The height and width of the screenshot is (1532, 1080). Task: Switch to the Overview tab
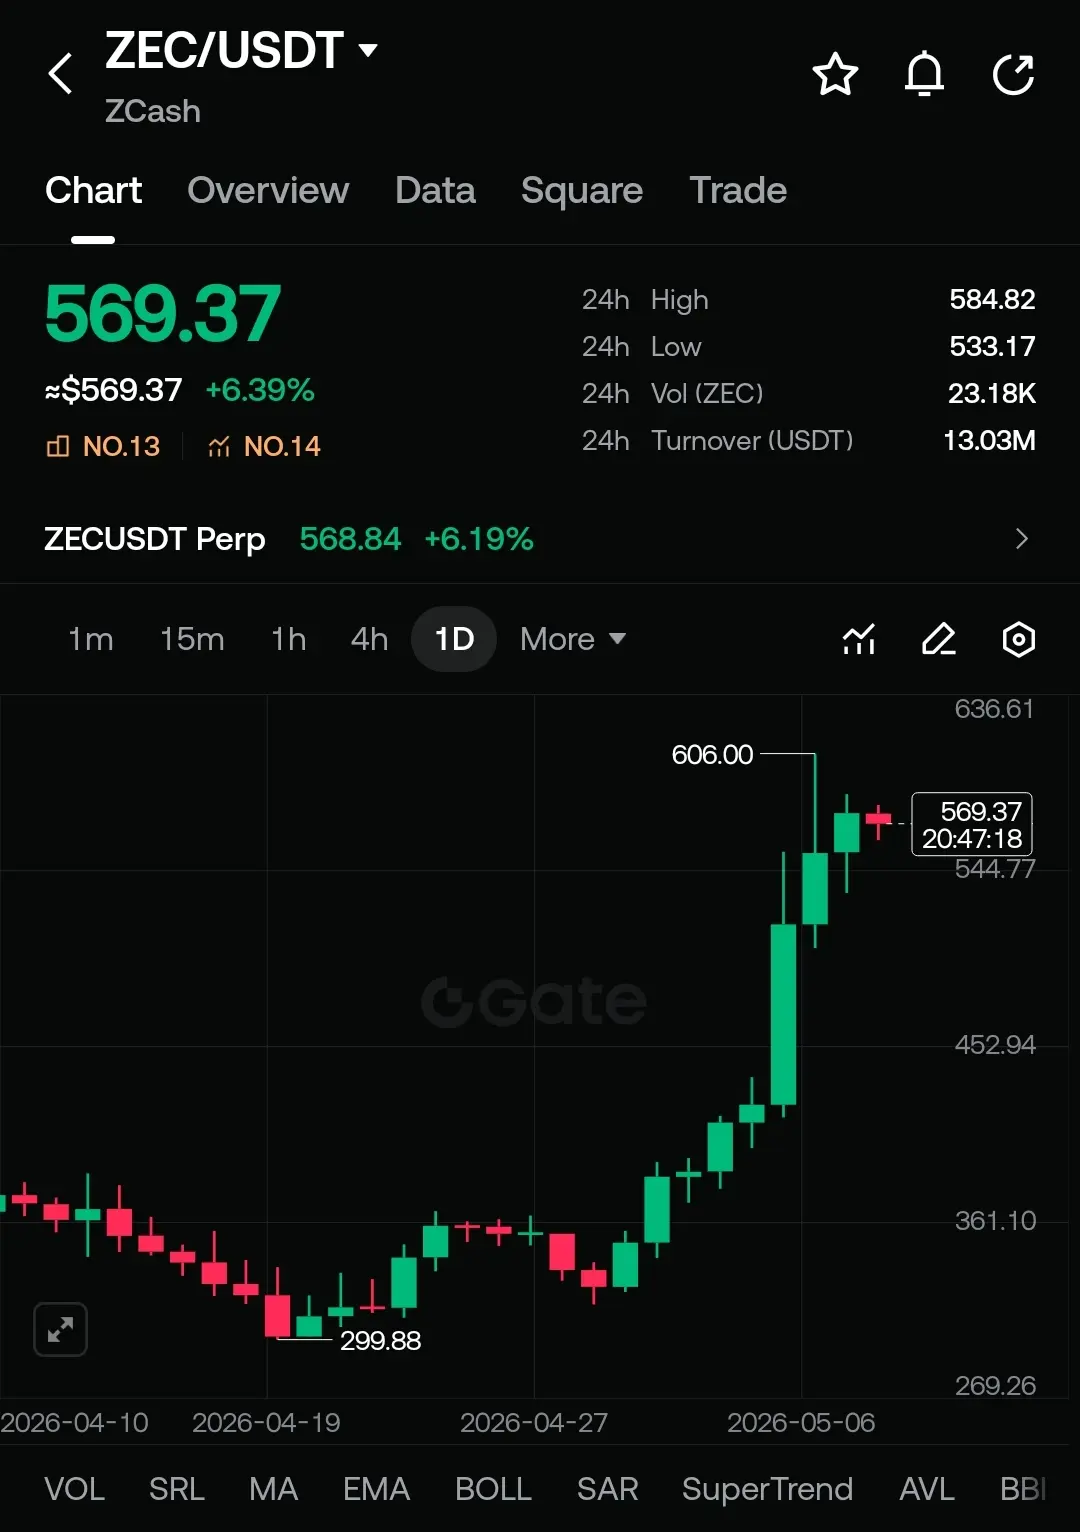click(268, 190)
